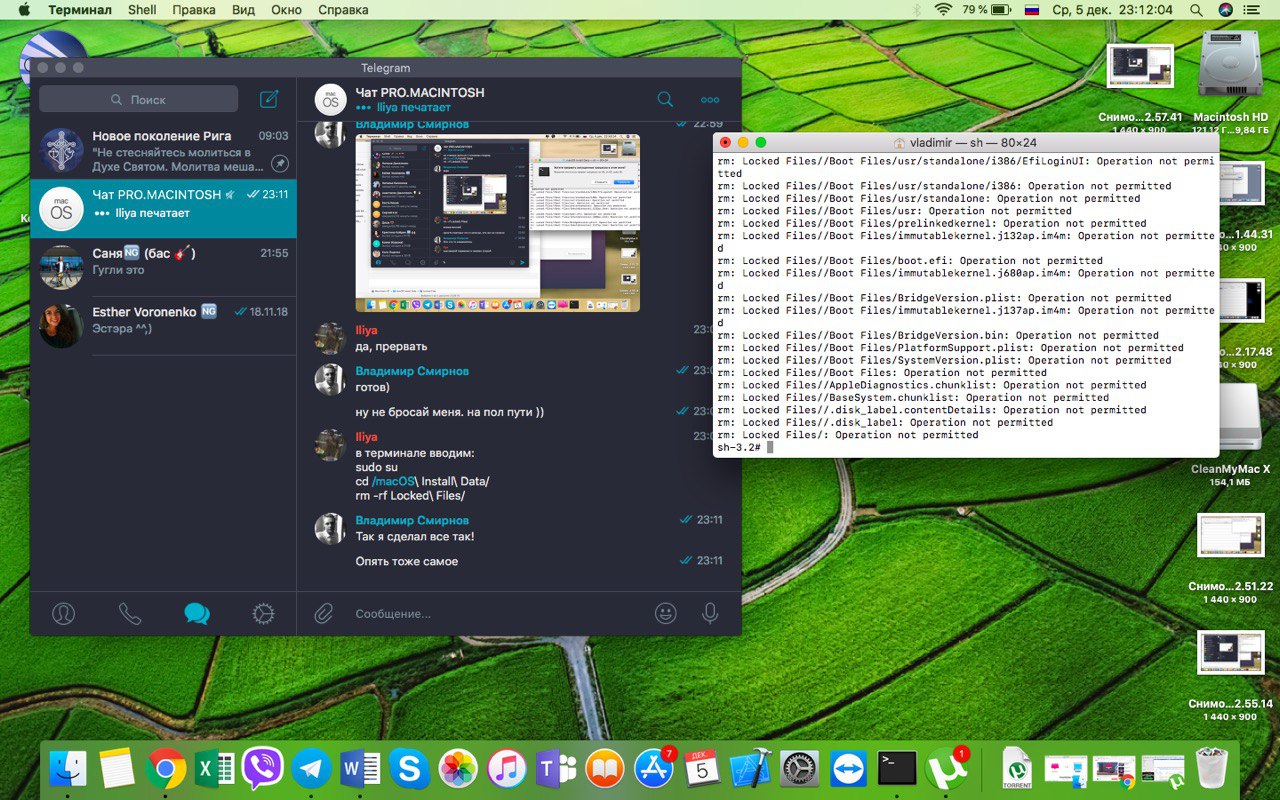This screenshot has width=1280, height=800.
Task: Open the chat's three-dot more options
Action: 710,100
